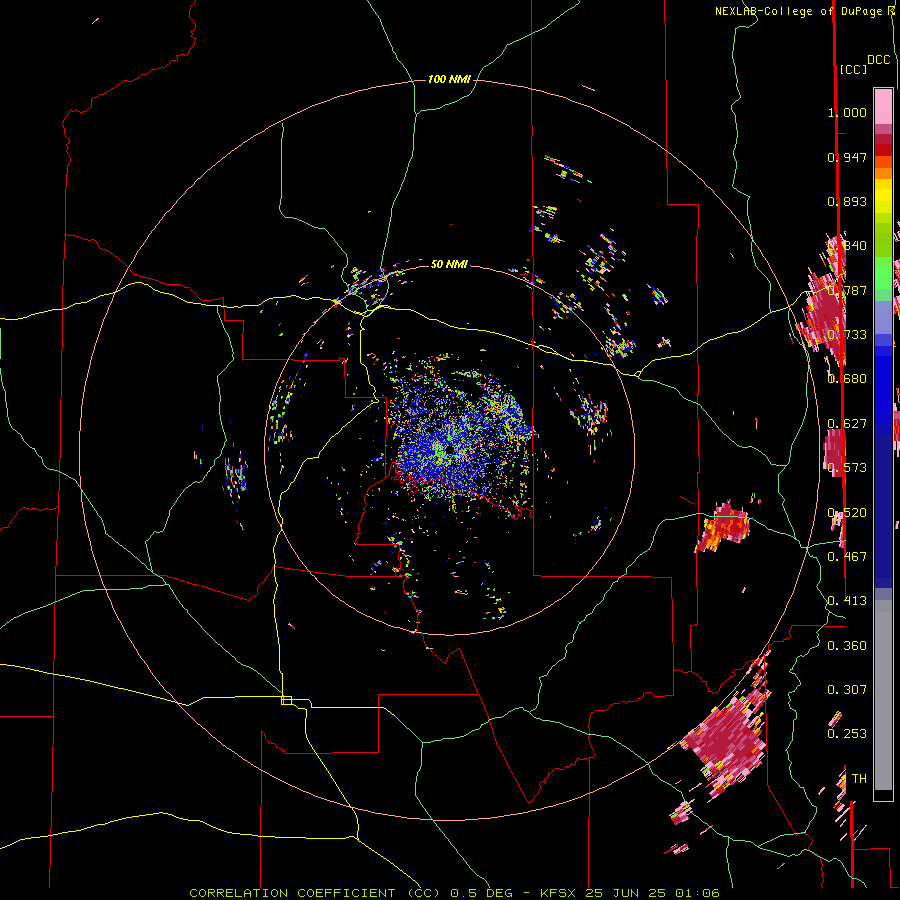
Task: Click the 0.680 scale value
Action: (847, 379)
